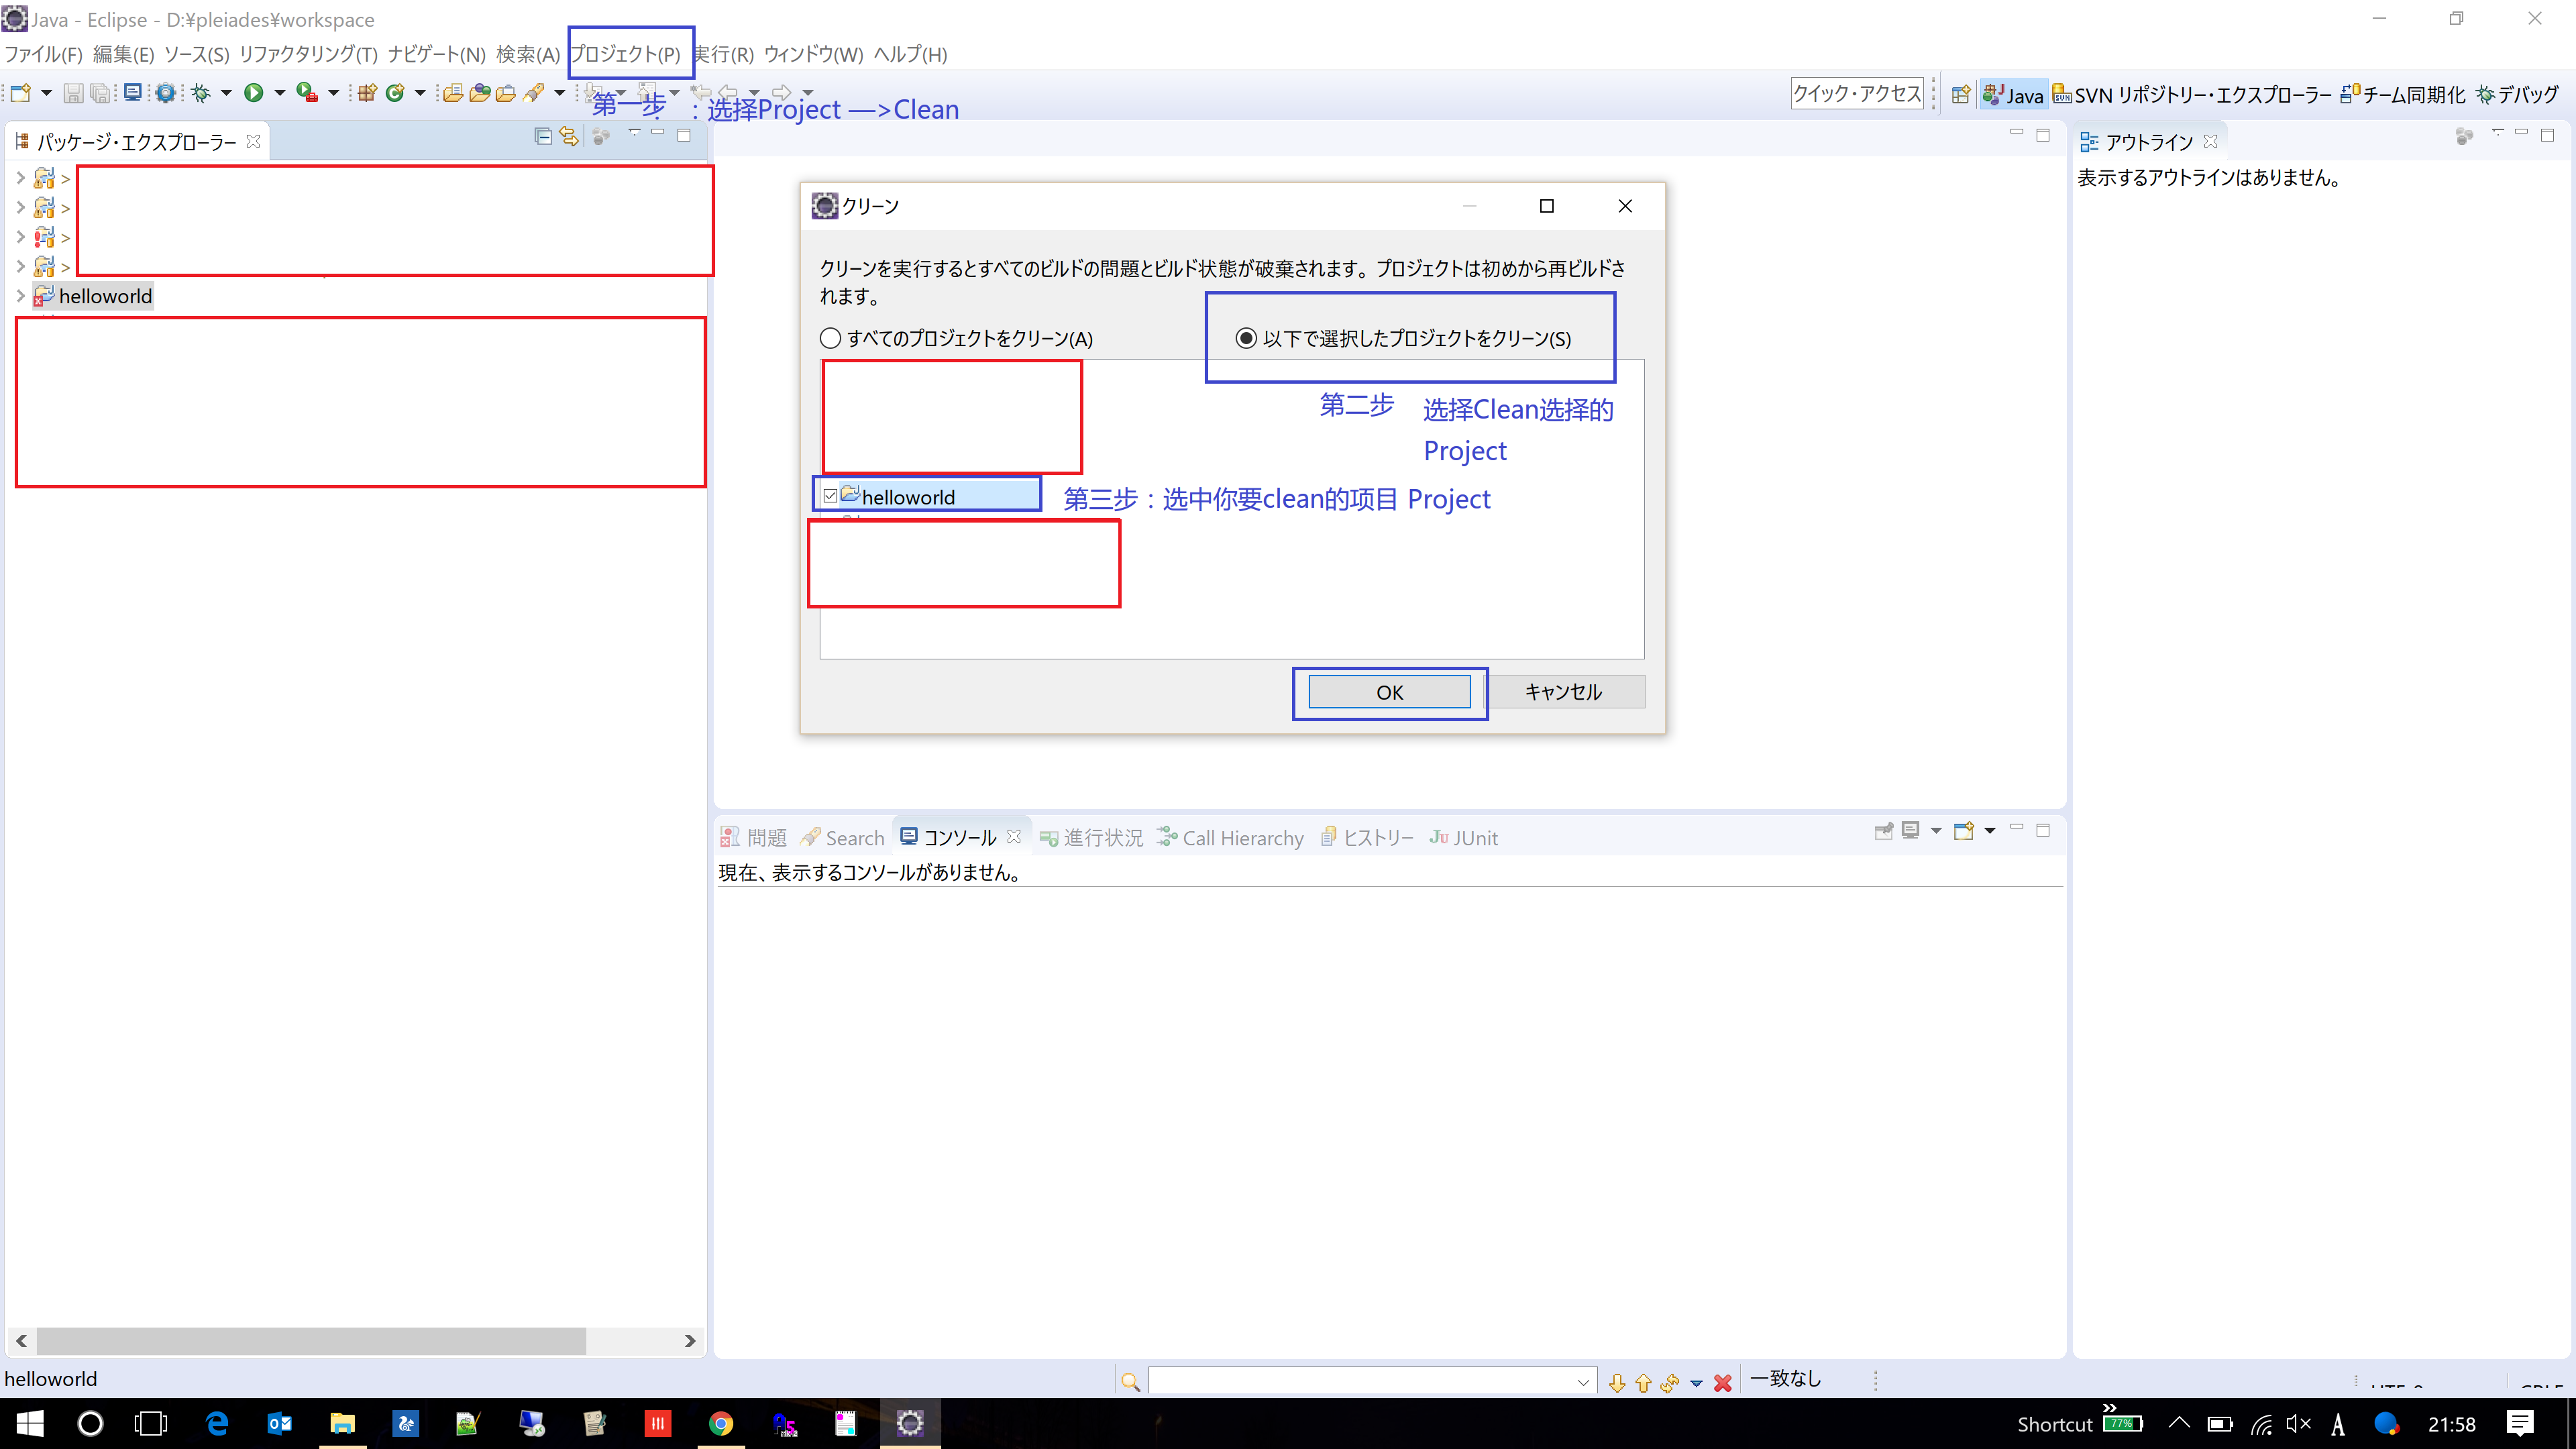Image resolution: width=2576 pixels, height=1449 pixels.
Task: Click the Debug bug toolbar icon
Action: tap(201, 93)
